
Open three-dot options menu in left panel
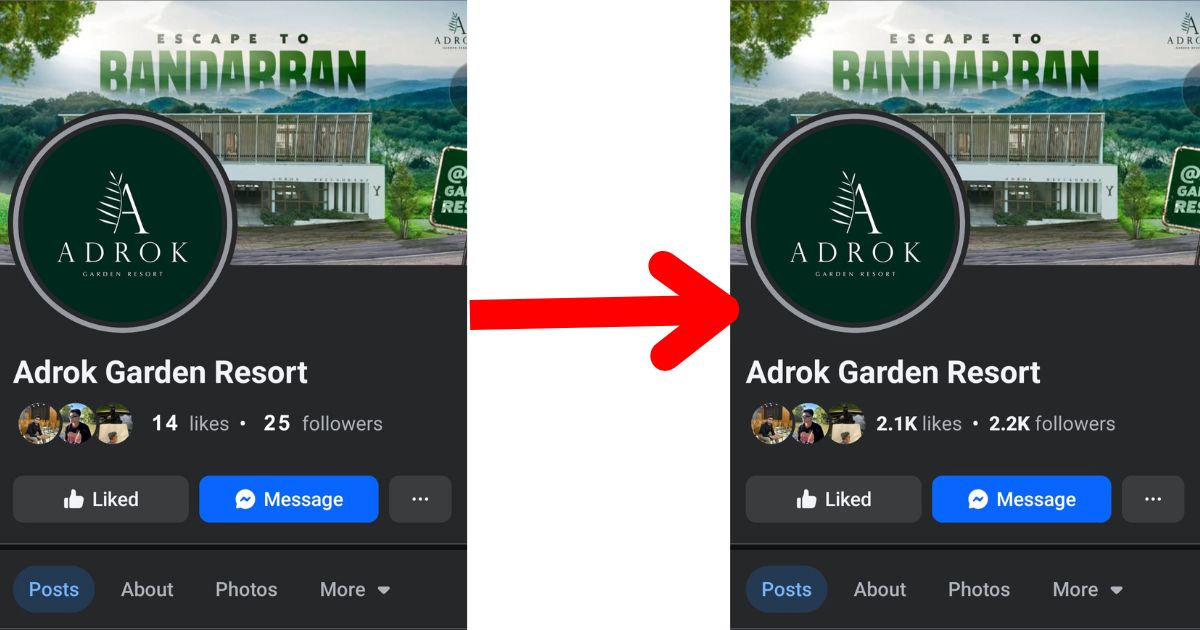pos(420,499)
